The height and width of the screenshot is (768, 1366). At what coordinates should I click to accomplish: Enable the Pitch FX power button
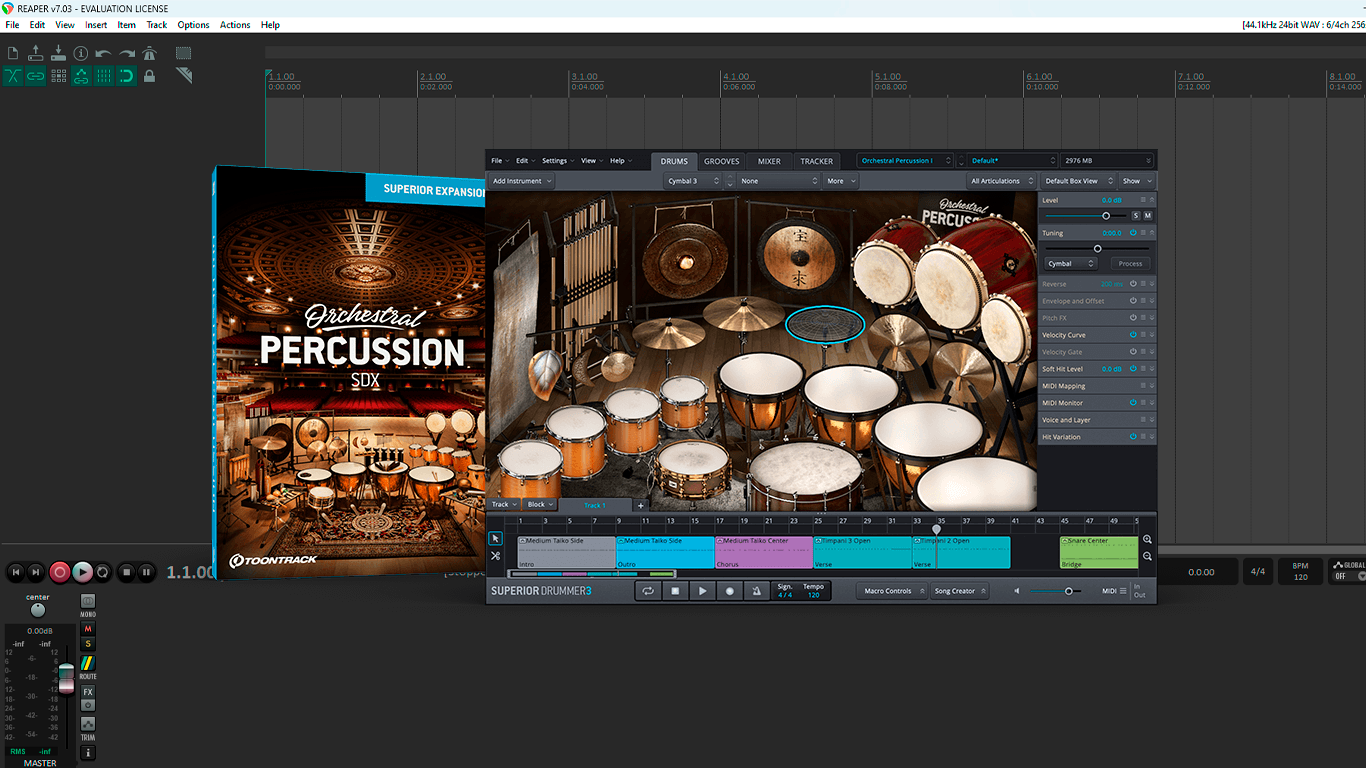(x=1133, y=318)
